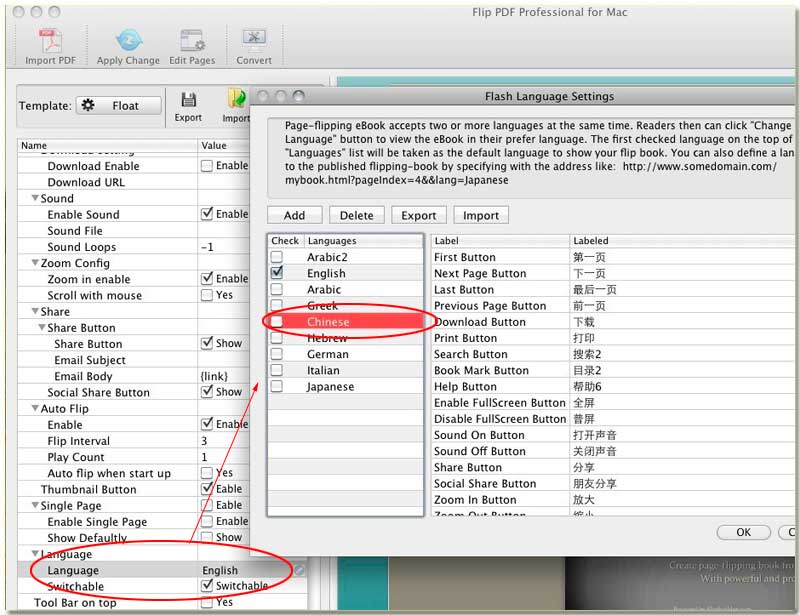Toggle the Download Enable checkbox
Viewport: 800px width, 615px height.
(207, 166)
